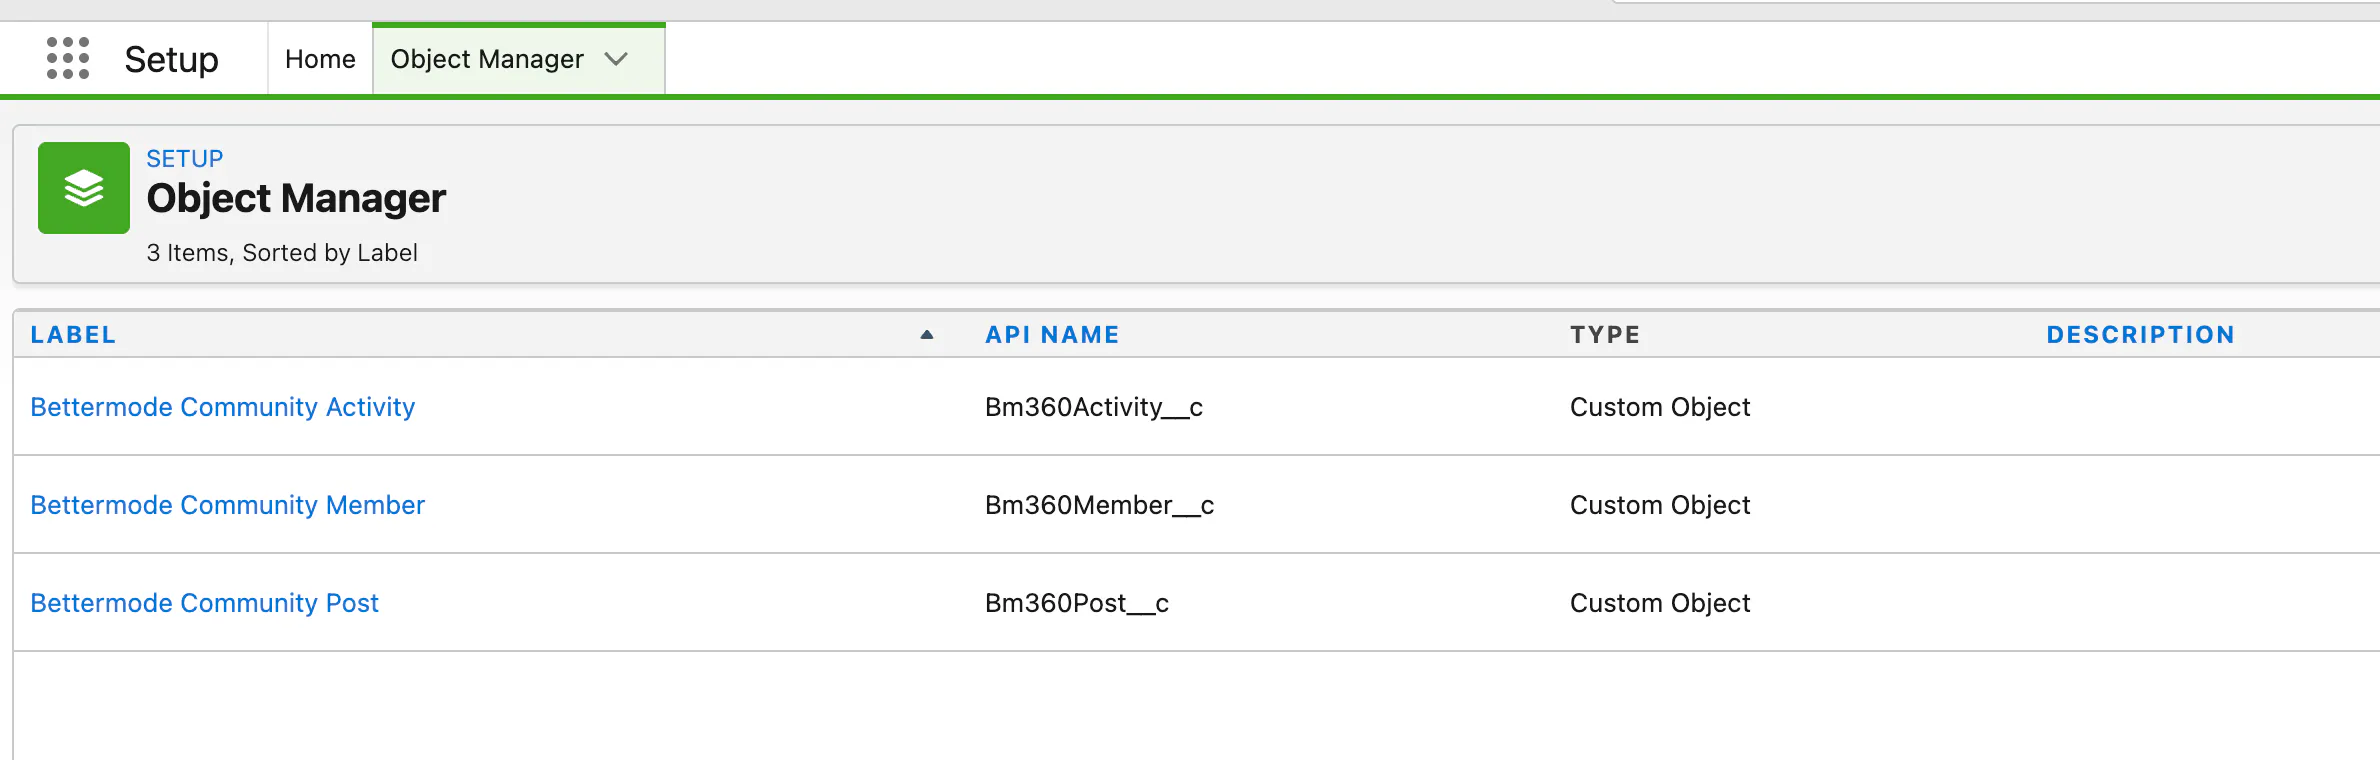Open Bettermode Community Member object

[x=227, y=505]
